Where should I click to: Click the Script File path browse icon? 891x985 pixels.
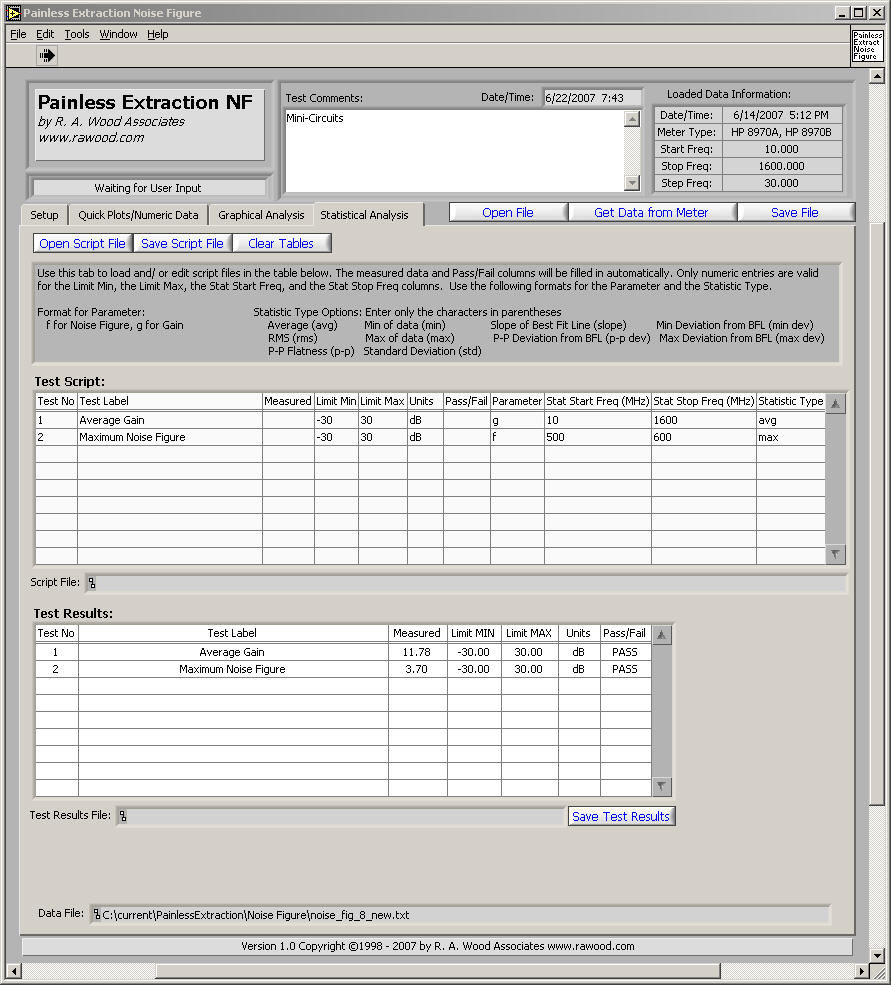(92, 583)
